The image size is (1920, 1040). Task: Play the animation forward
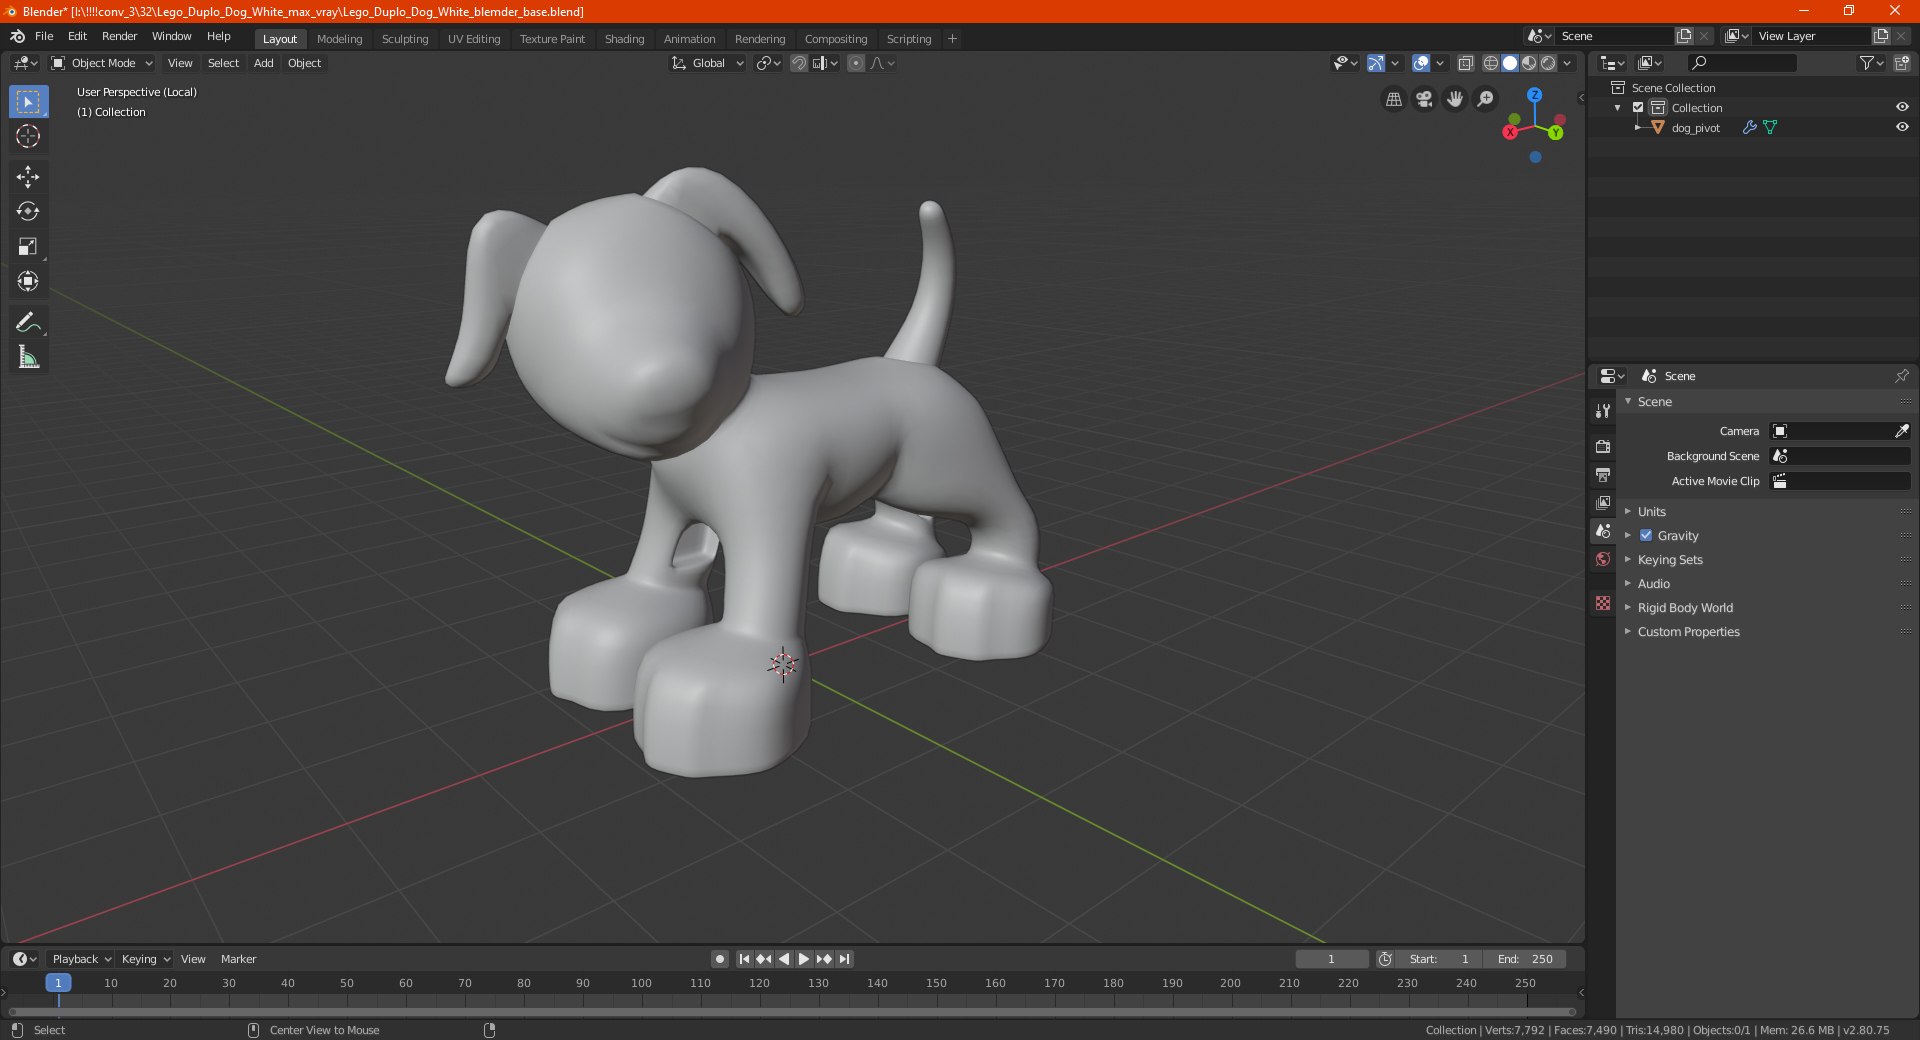click(803, 959)
